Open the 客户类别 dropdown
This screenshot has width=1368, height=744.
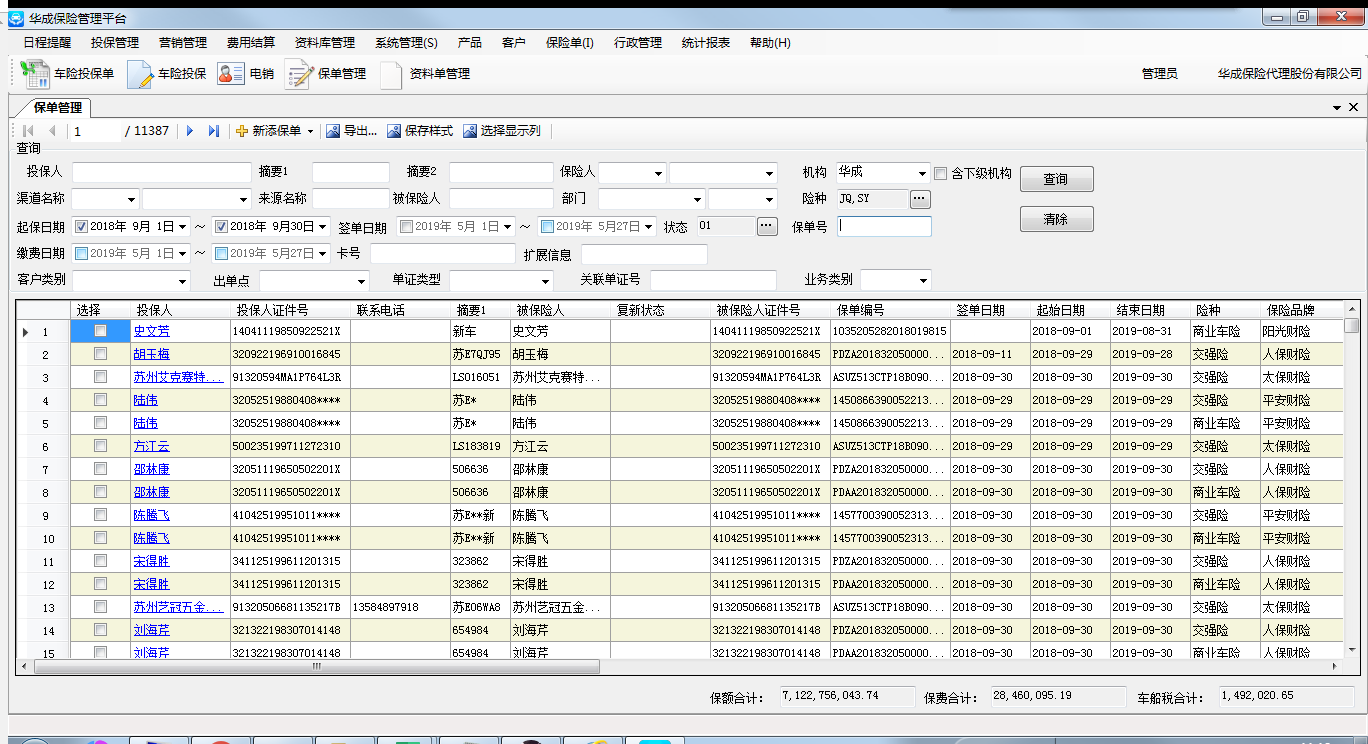click(x=181, y=281)
